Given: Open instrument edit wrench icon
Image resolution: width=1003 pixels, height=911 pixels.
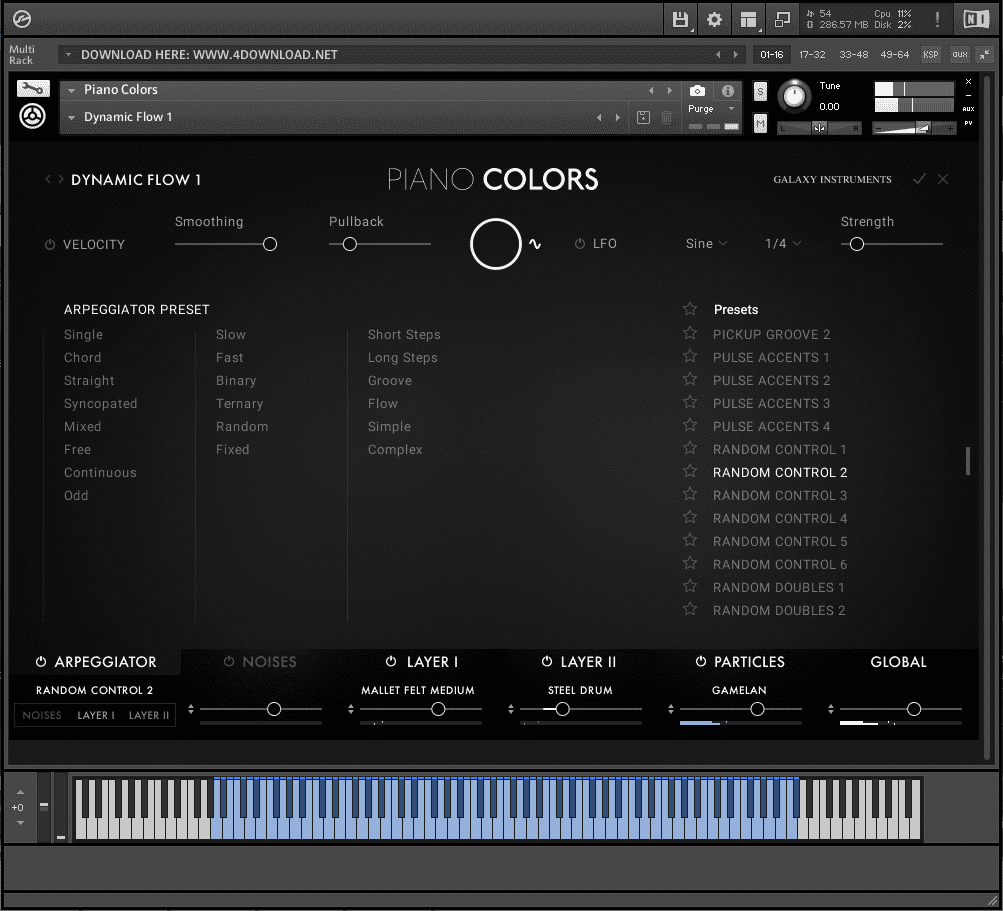Looking at the screenshot, I should pyautogui.click(x=33, y=89).
